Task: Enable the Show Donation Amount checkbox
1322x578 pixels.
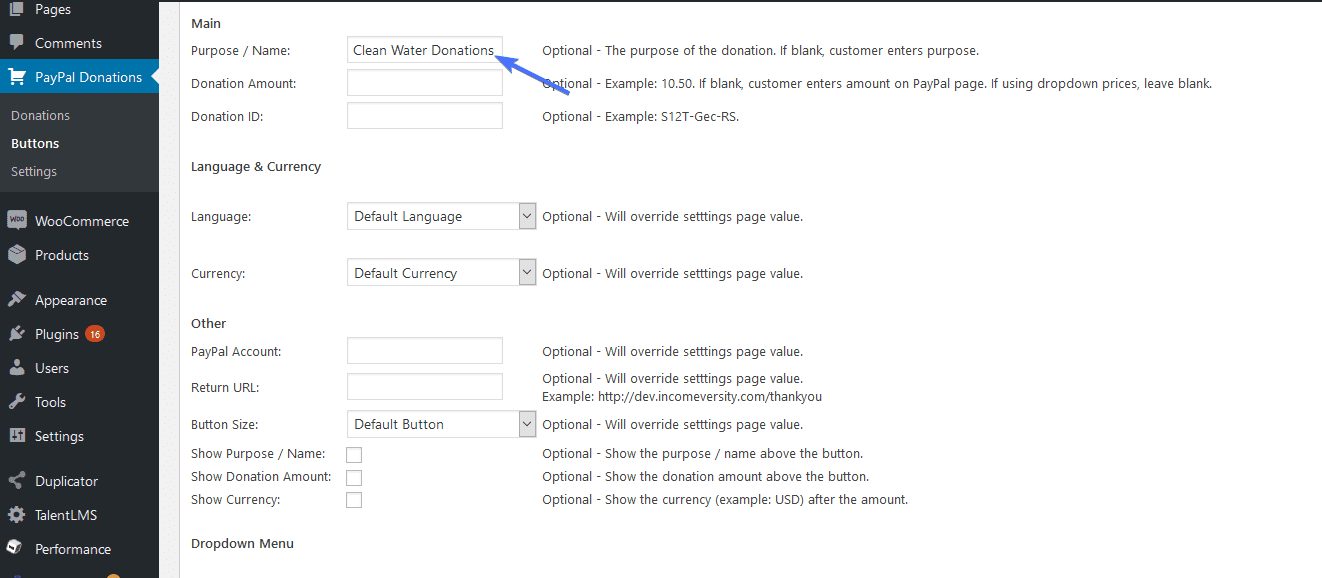Action: [354, 478]
